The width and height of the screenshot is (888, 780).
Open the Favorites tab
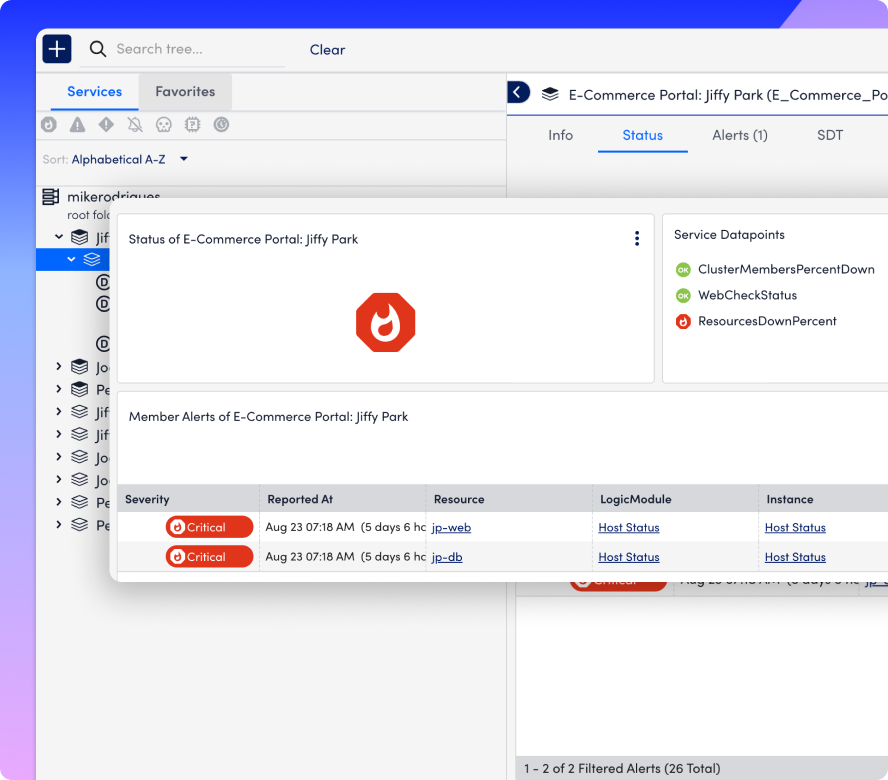coord(185,91)
